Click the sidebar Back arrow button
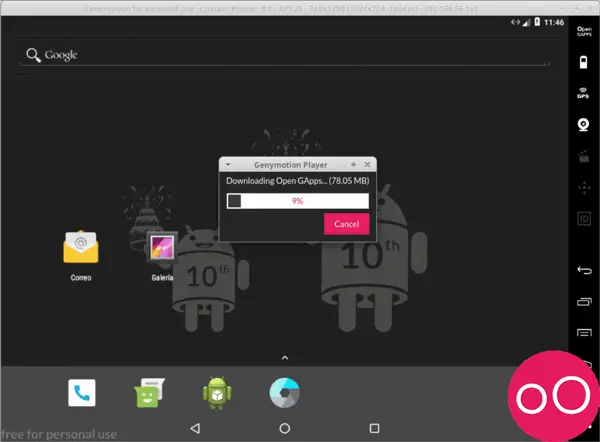This screenshot has width=600, height=442. pos(584,271)
